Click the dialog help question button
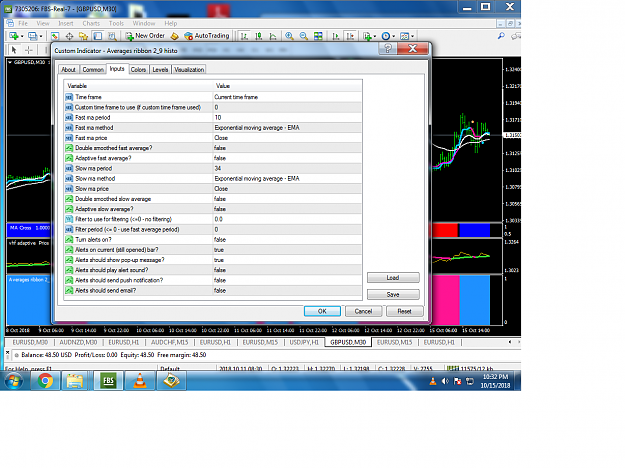 point(387,49)
